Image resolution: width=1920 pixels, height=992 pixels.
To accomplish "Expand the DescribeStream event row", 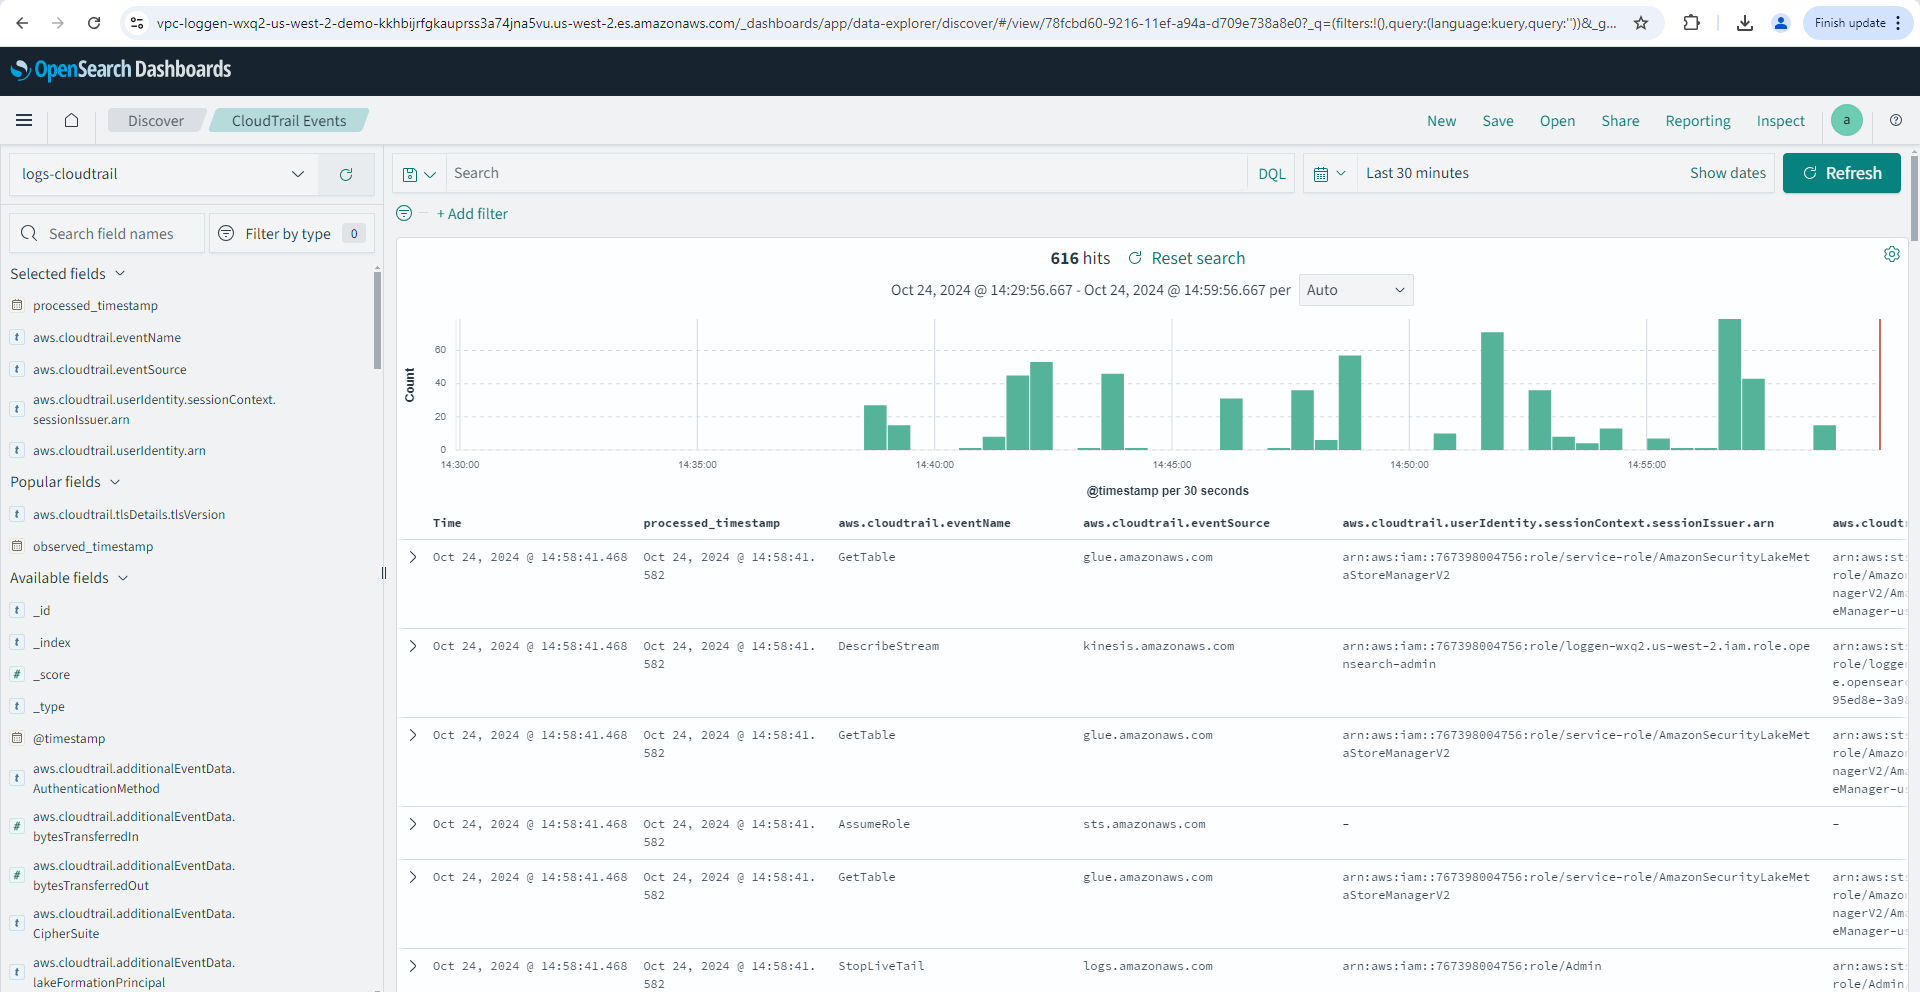I will (x=413, y=646).
